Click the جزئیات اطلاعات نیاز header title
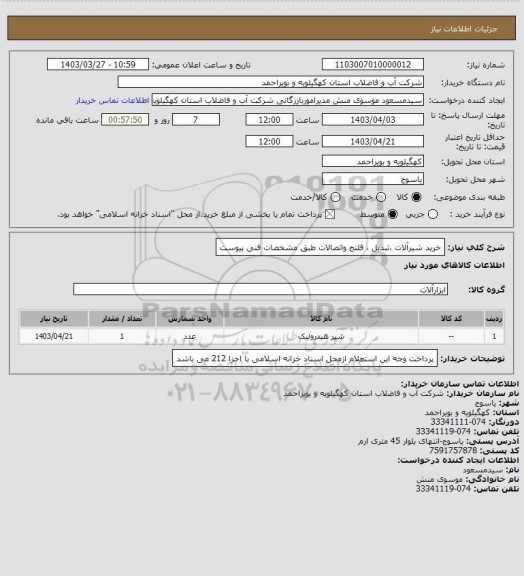 [464, 29]
